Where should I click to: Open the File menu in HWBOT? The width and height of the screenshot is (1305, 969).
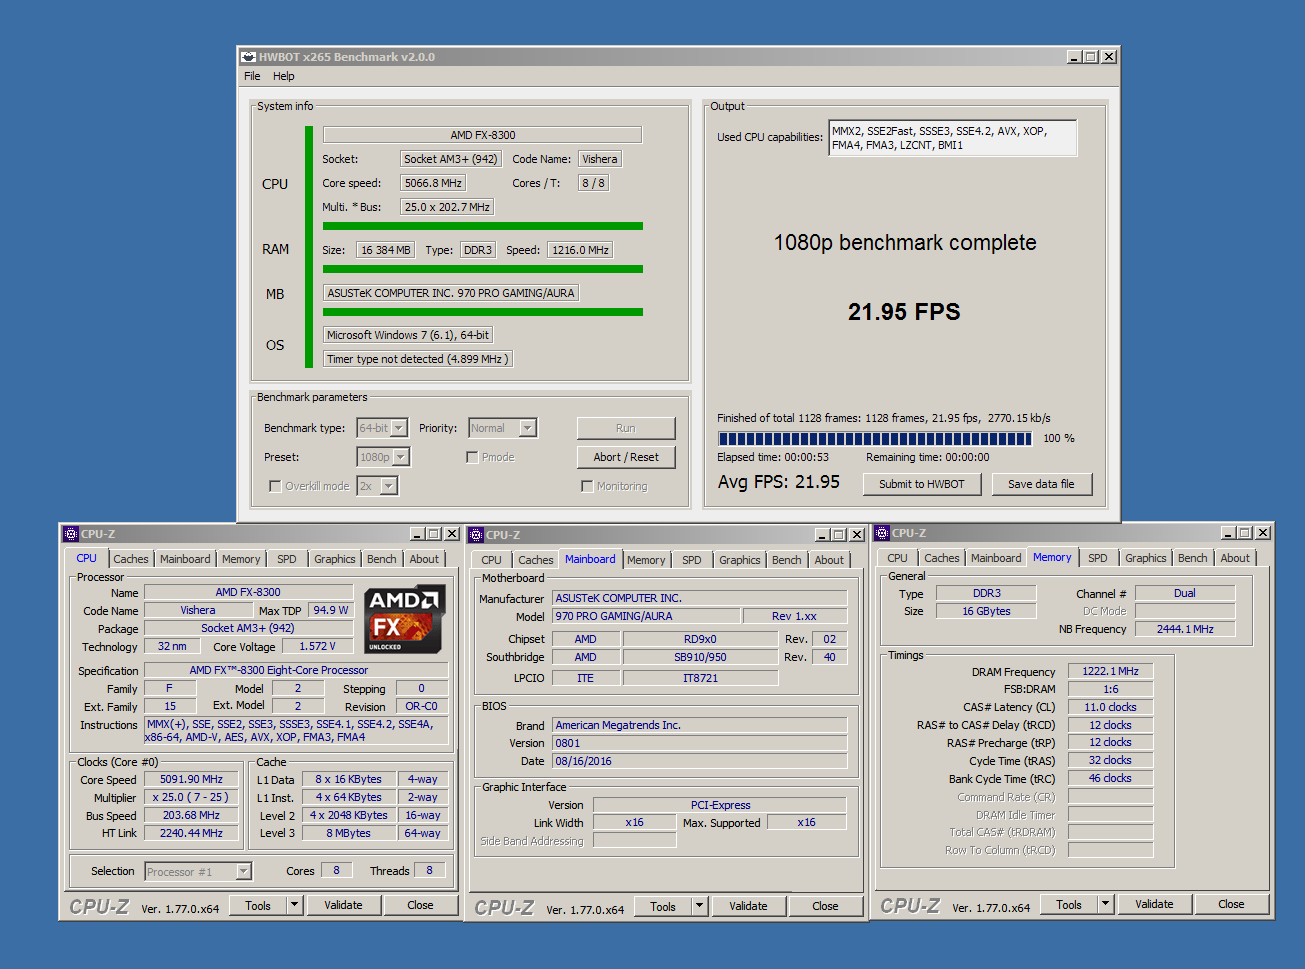click(x=252, y=76)
